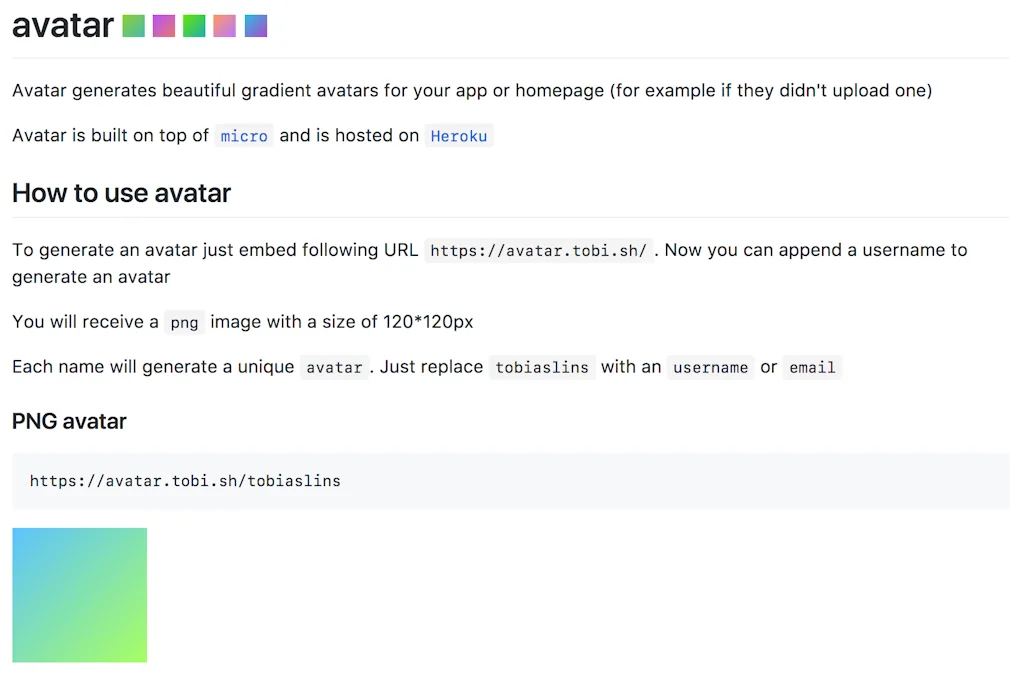Screen dimensions: 1024x676
Task: Select the salmon-purple gradient swatch near the title
Action: (x=225, y=25)
